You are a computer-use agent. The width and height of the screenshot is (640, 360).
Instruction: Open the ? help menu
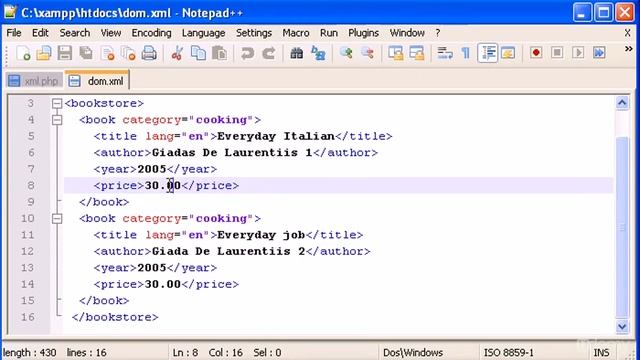[x=438, y=33]
